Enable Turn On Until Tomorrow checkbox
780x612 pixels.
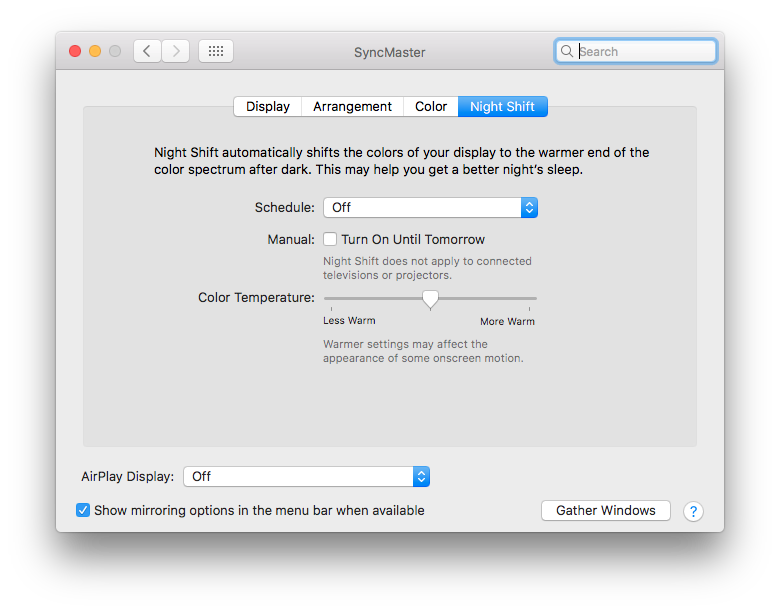330,239
